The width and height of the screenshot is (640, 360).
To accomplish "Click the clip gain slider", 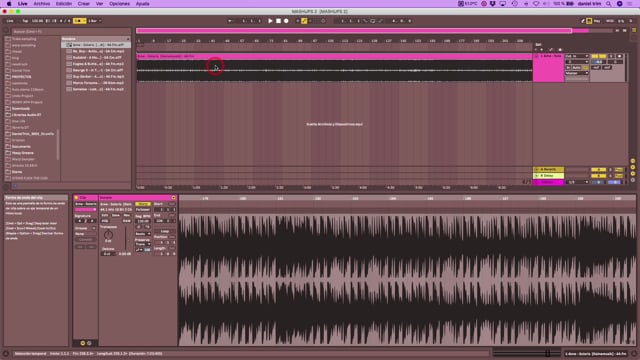I will [x=126, y=238].
